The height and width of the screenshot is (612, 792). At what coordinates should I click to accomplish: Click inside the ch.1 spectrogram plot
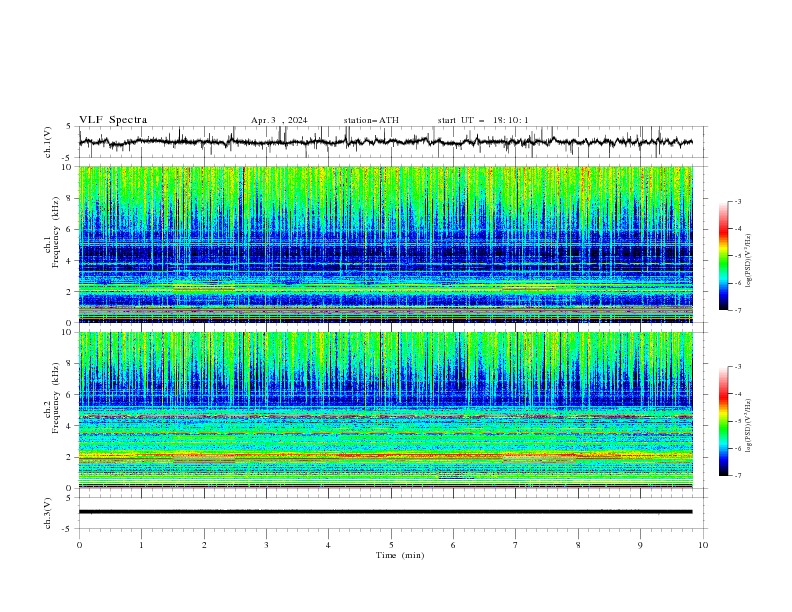pyautogui.click(x=386, y=244)
